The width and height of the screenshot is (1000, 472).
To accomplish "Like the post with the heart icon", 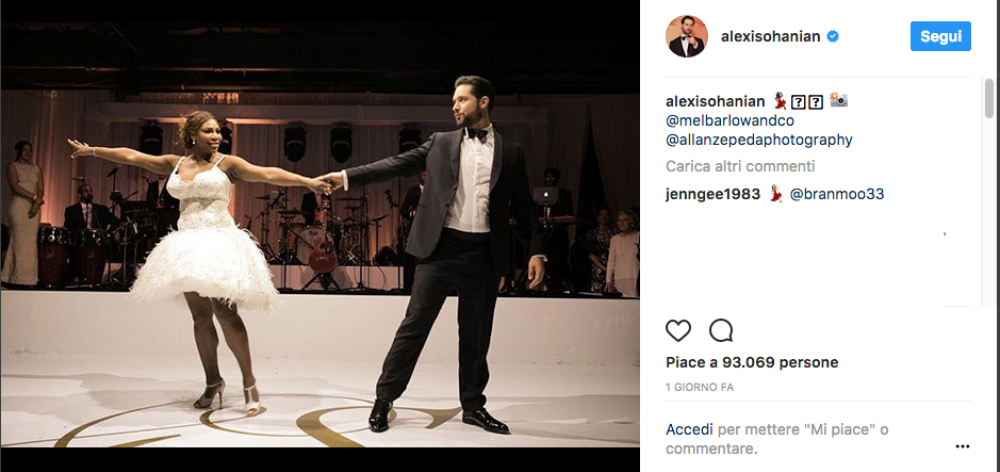I will (678, 331).
